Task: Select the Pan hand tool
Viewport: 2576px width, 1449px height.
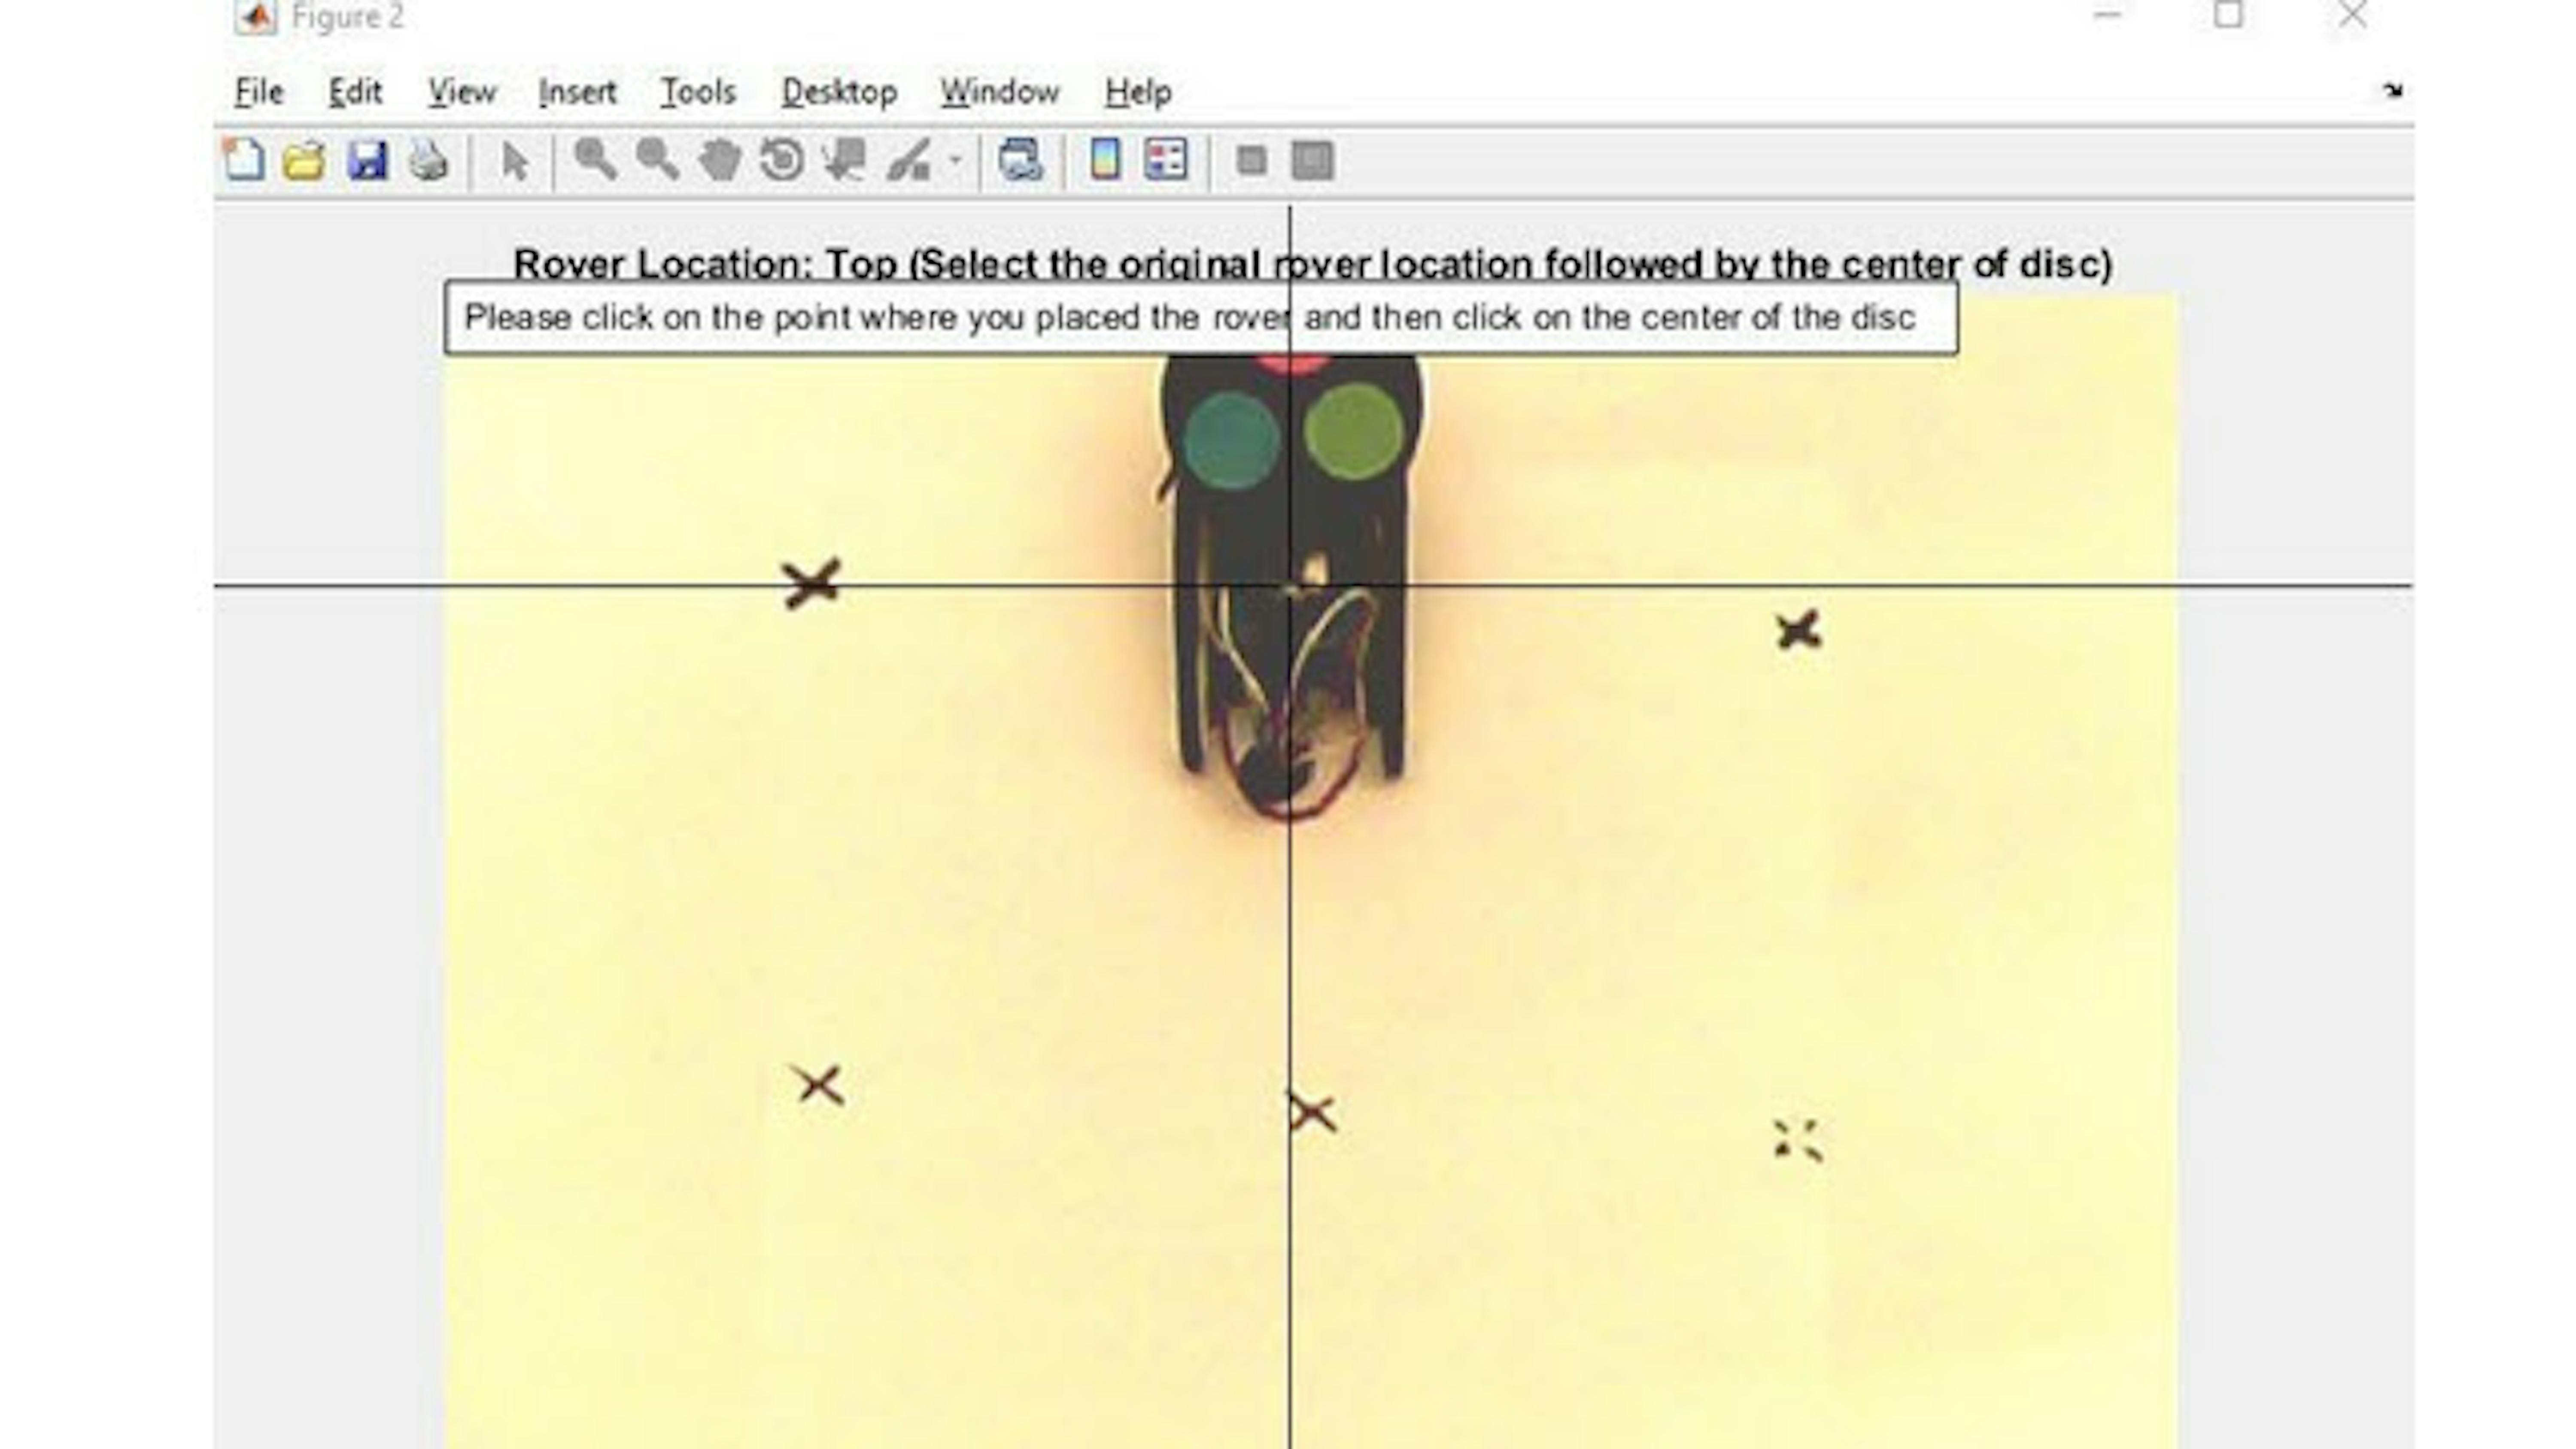Action: [719, 160]
